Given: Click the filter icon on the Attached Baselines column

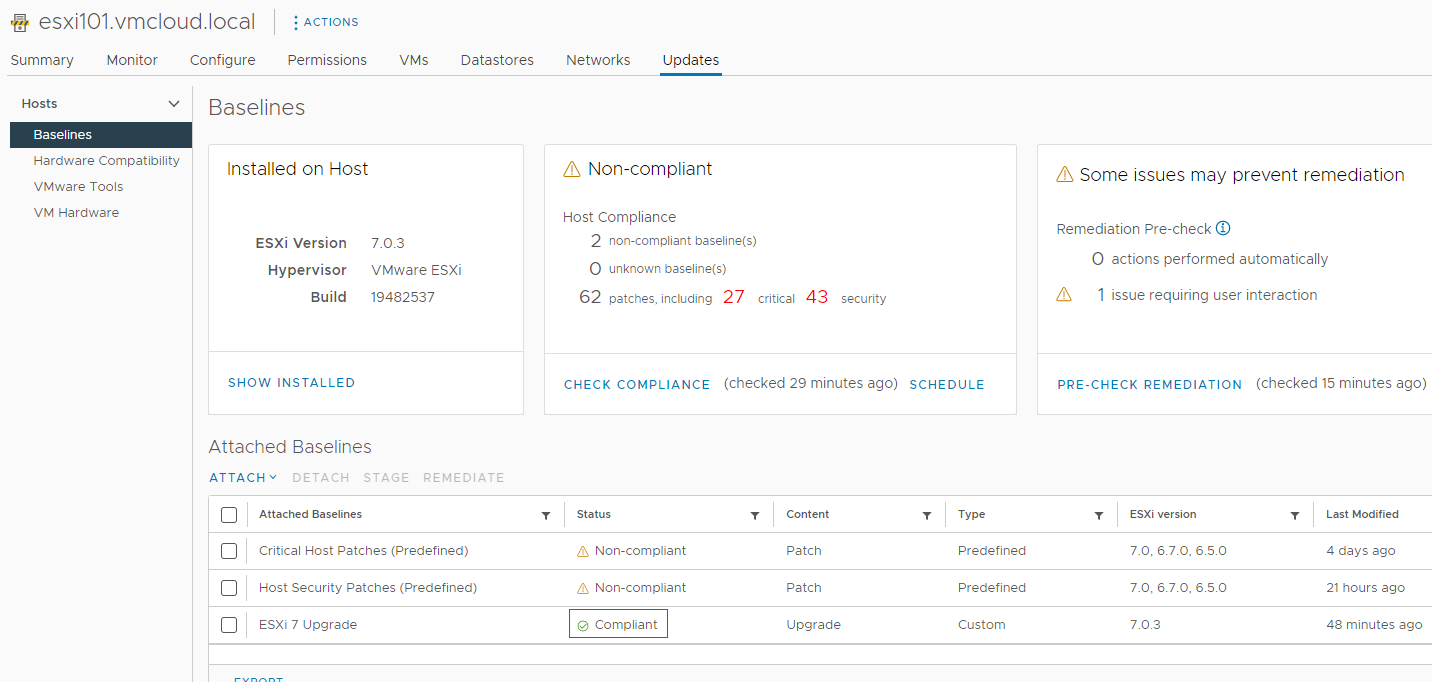Looking at the screenshot, I should point(546,514).
